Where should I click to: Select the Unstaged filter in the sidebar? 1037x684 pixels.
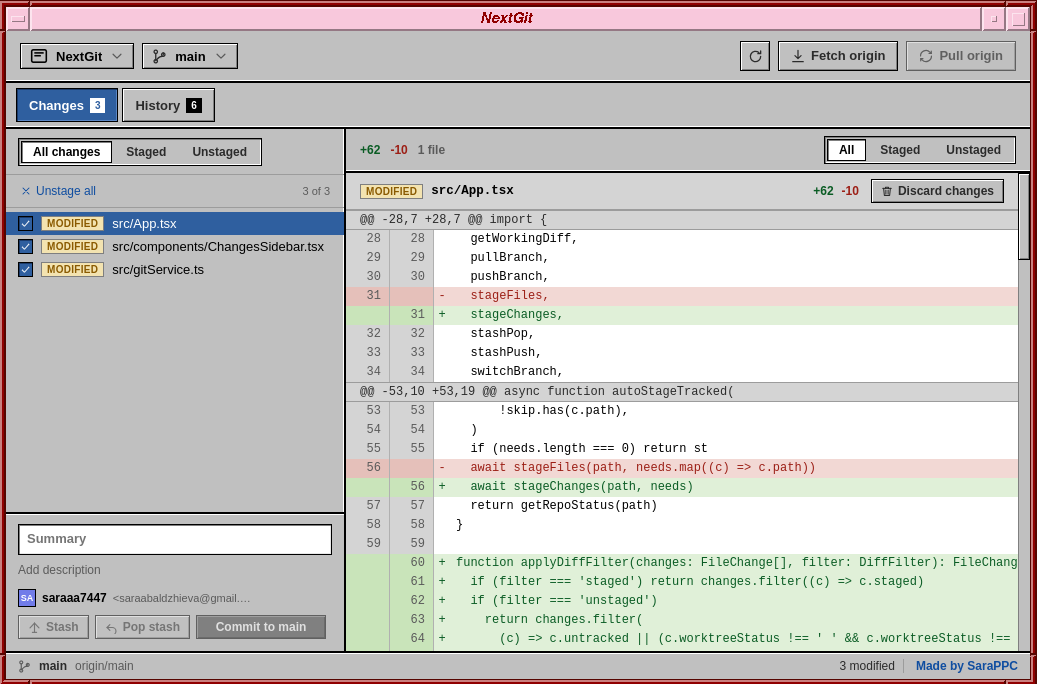click(220, 152)
